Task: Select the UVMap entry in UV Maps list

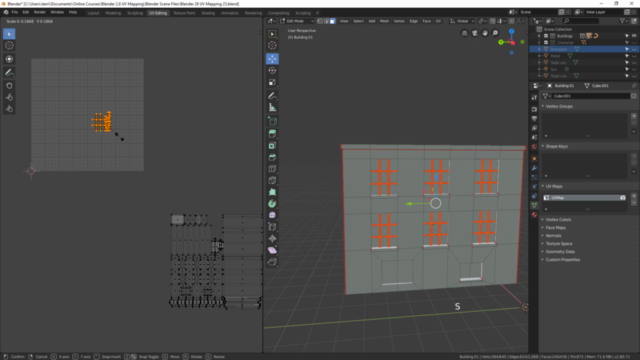Action: 584,198
